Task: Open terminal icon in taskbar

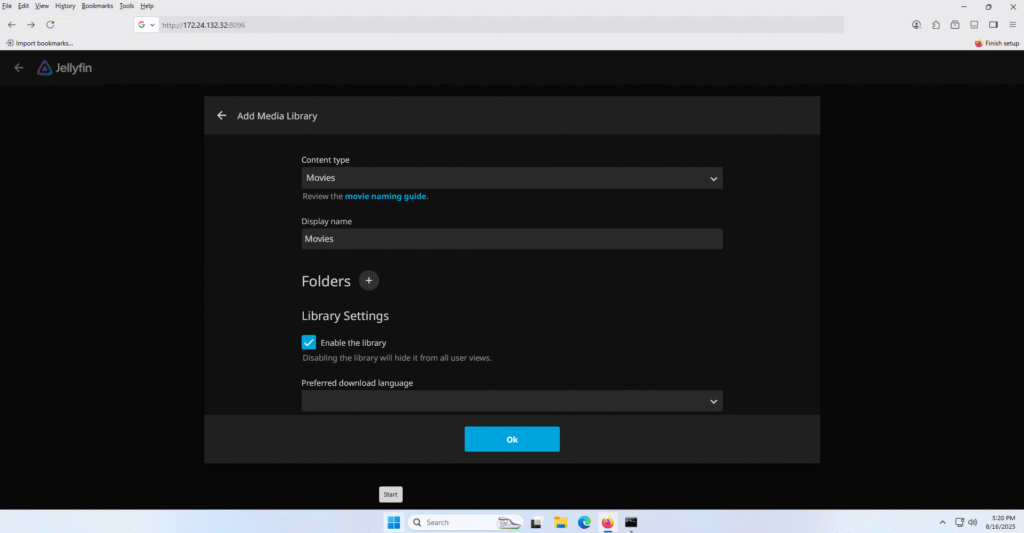Action: [631, 523]
